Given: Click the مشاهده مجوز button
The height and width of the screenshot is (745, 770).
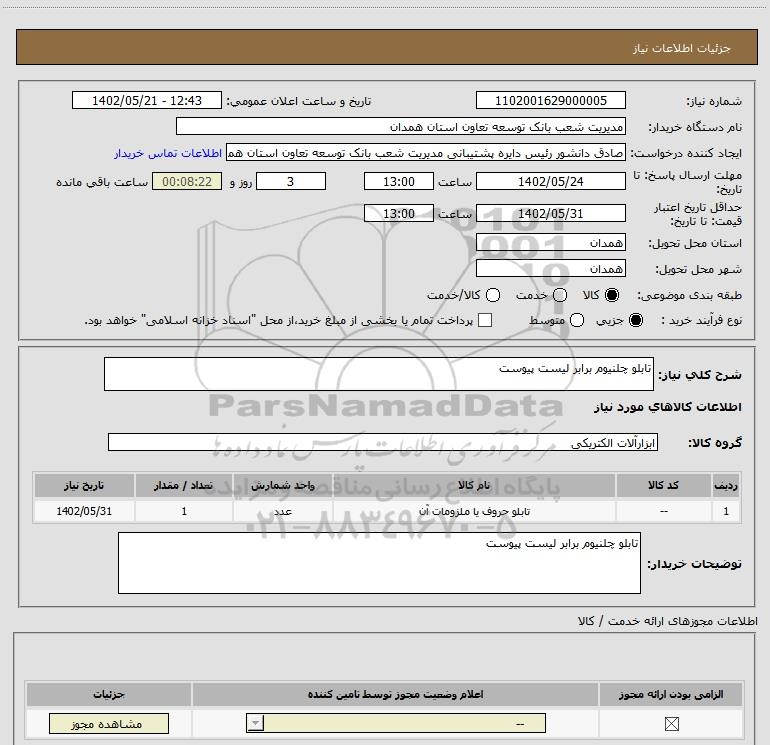Looking at the screenshot, I should pos(109,723).
